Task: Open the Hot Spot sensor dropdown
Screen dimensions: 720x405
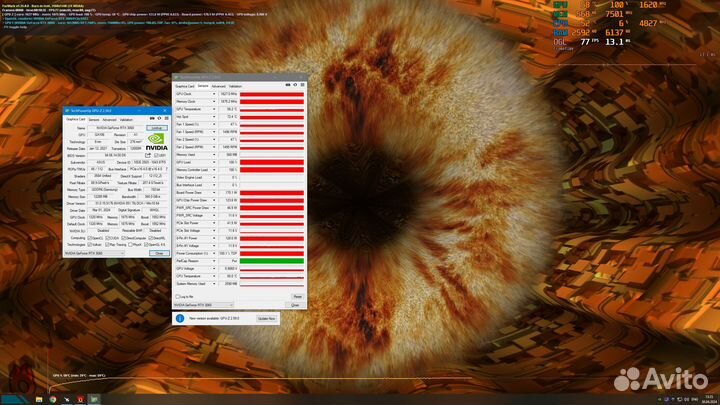Action: coord(214,117)
